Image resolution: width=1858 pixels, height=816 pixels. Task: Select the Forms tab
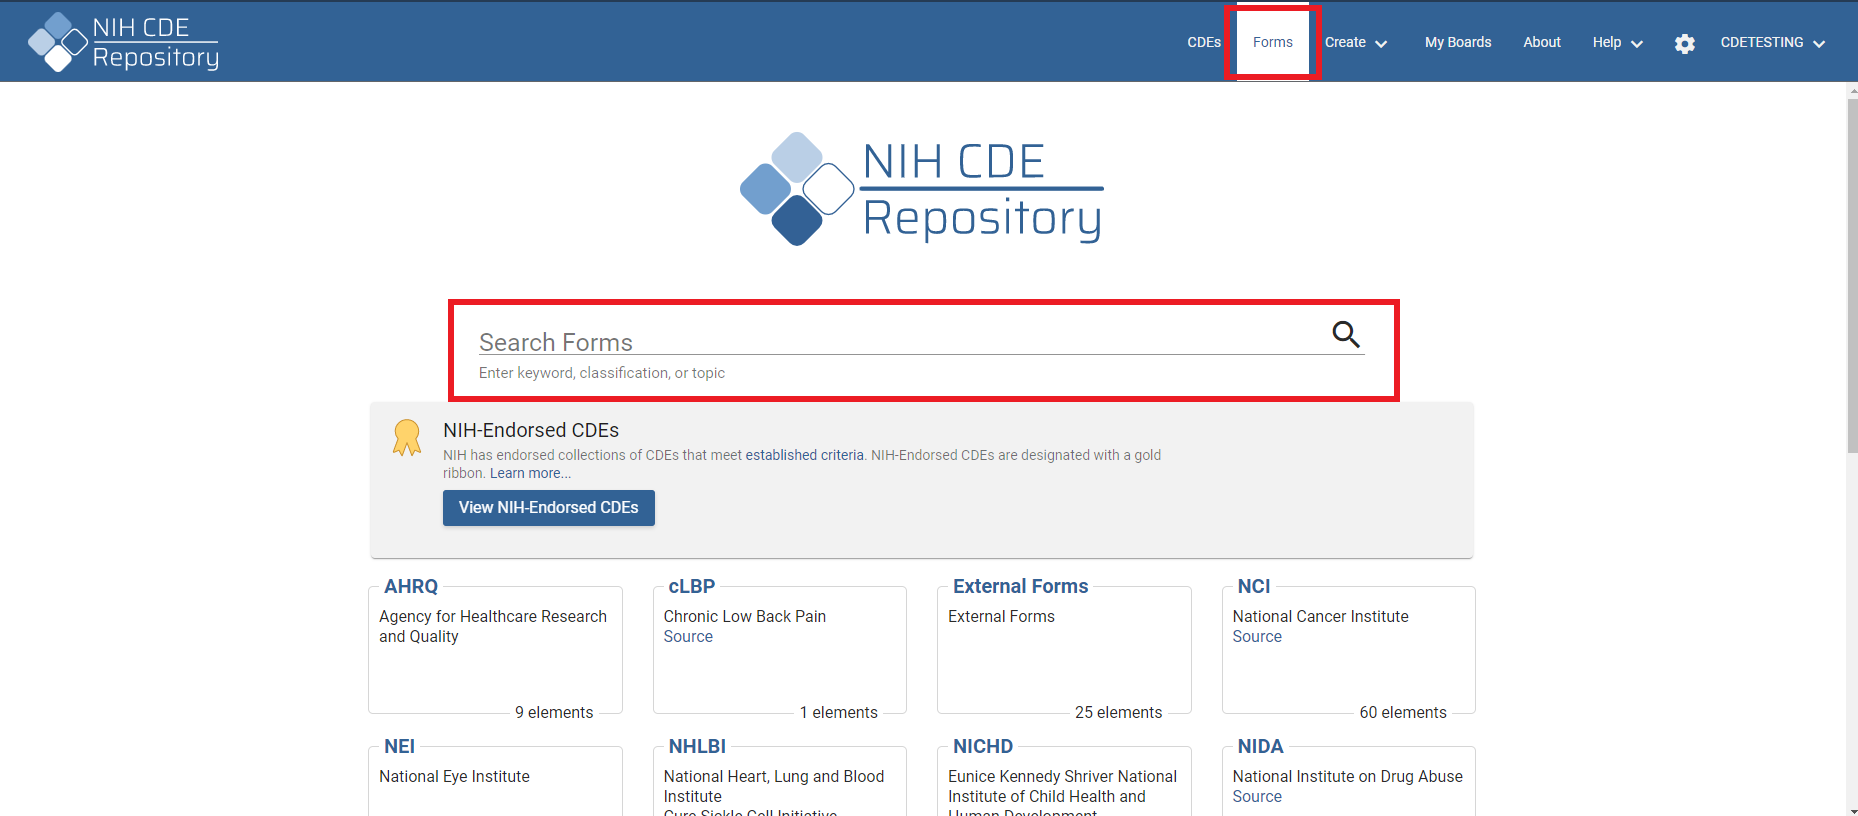[x=1272, y=42]
